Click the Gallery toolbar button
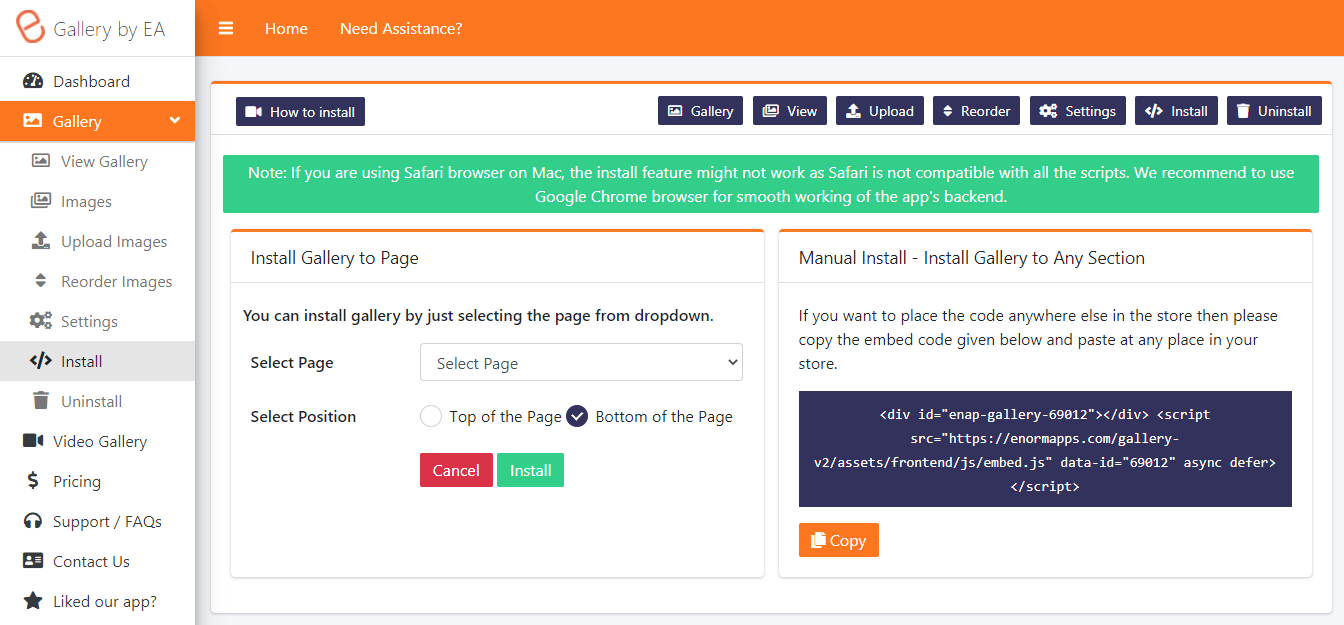 tap(700, 111)
